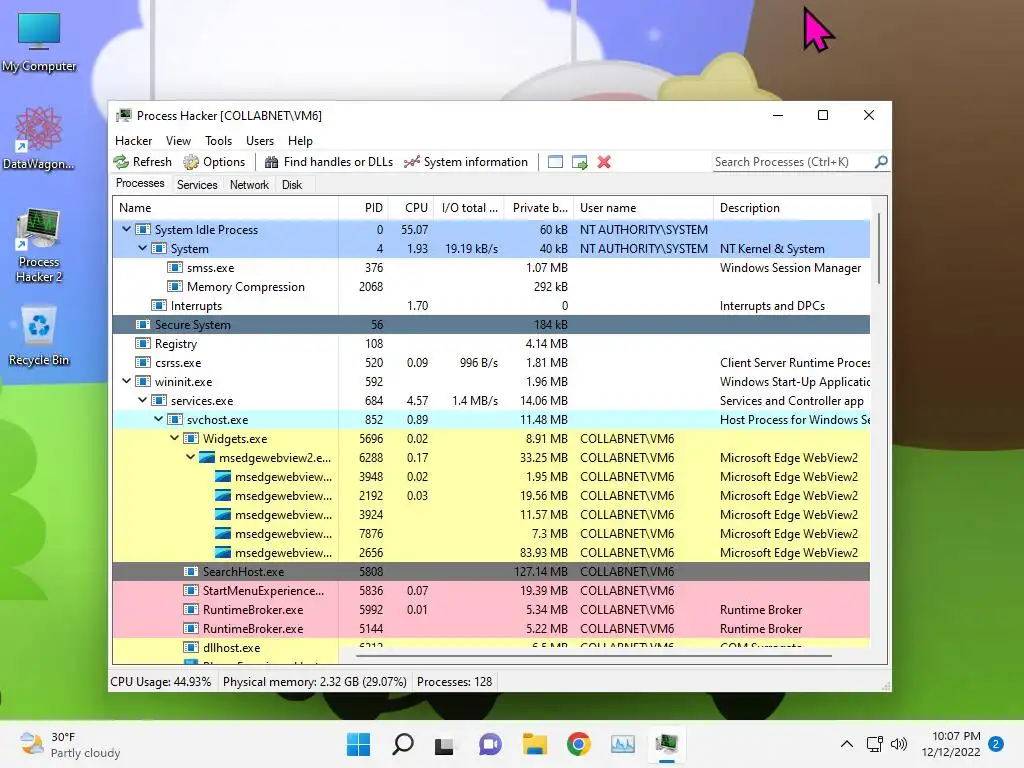Click the My Computer desktop icon
The height and width of the screenshot is (768, 1024).
39,42
